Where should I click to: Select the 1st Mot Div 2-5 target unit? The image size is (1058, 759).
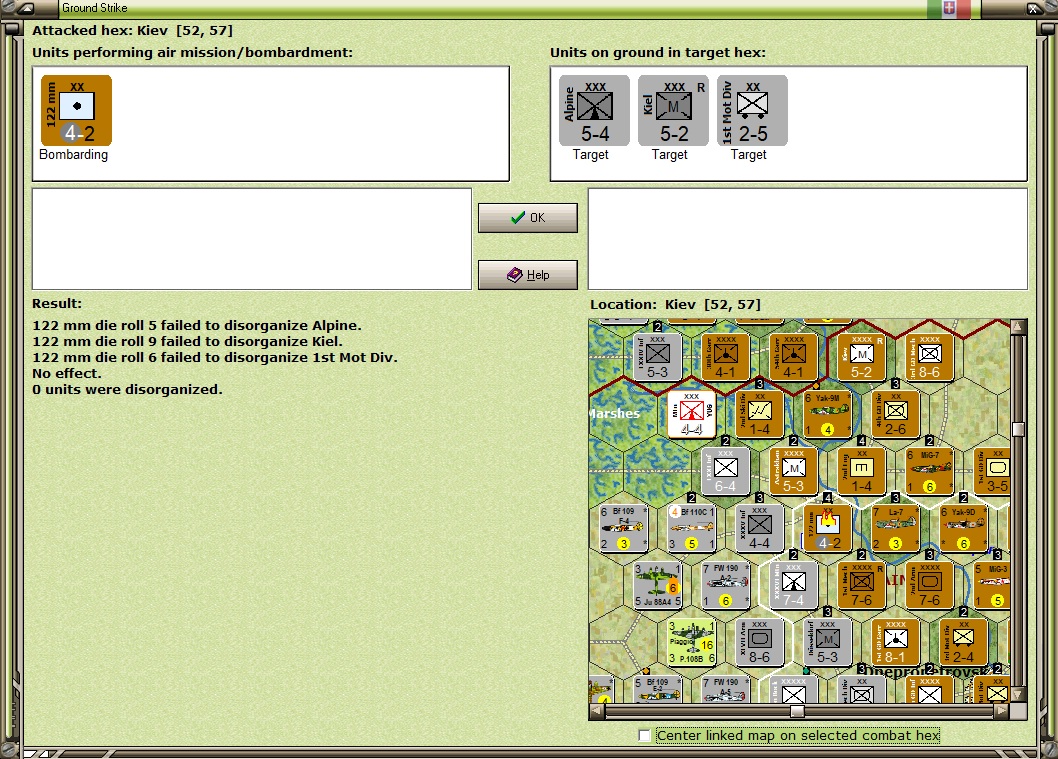(752, 111)
